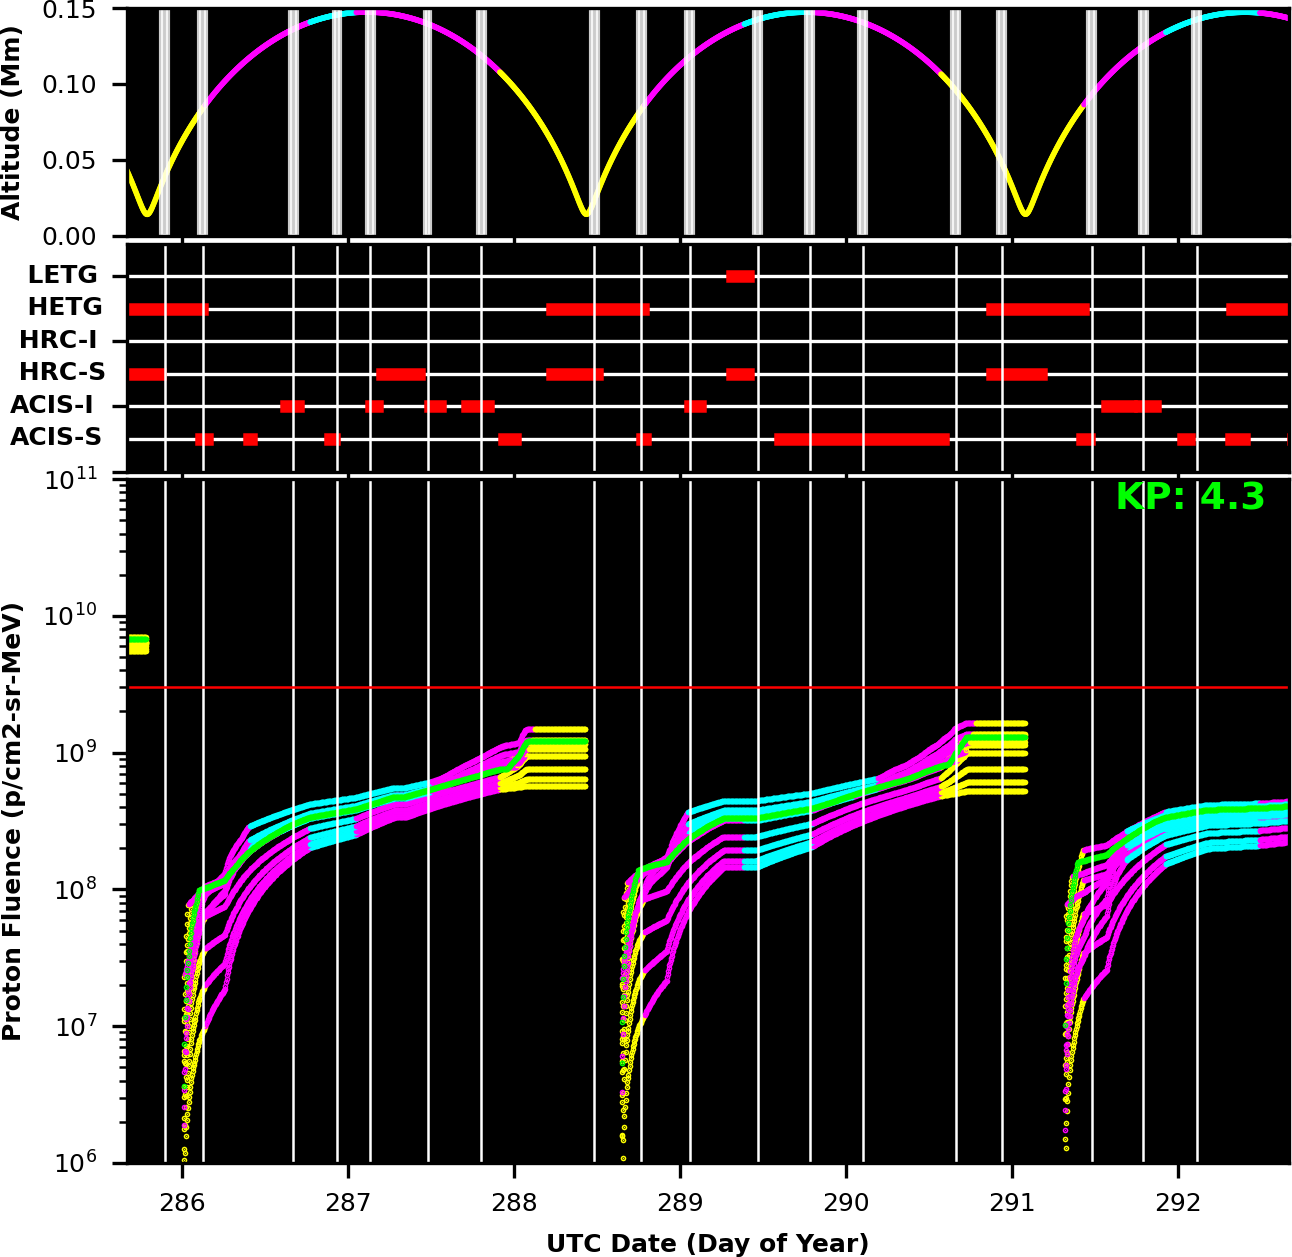Click the Proton Fluence y-axis title
Viewport: 1292px width, 1257px height.
tap(12, 821)
